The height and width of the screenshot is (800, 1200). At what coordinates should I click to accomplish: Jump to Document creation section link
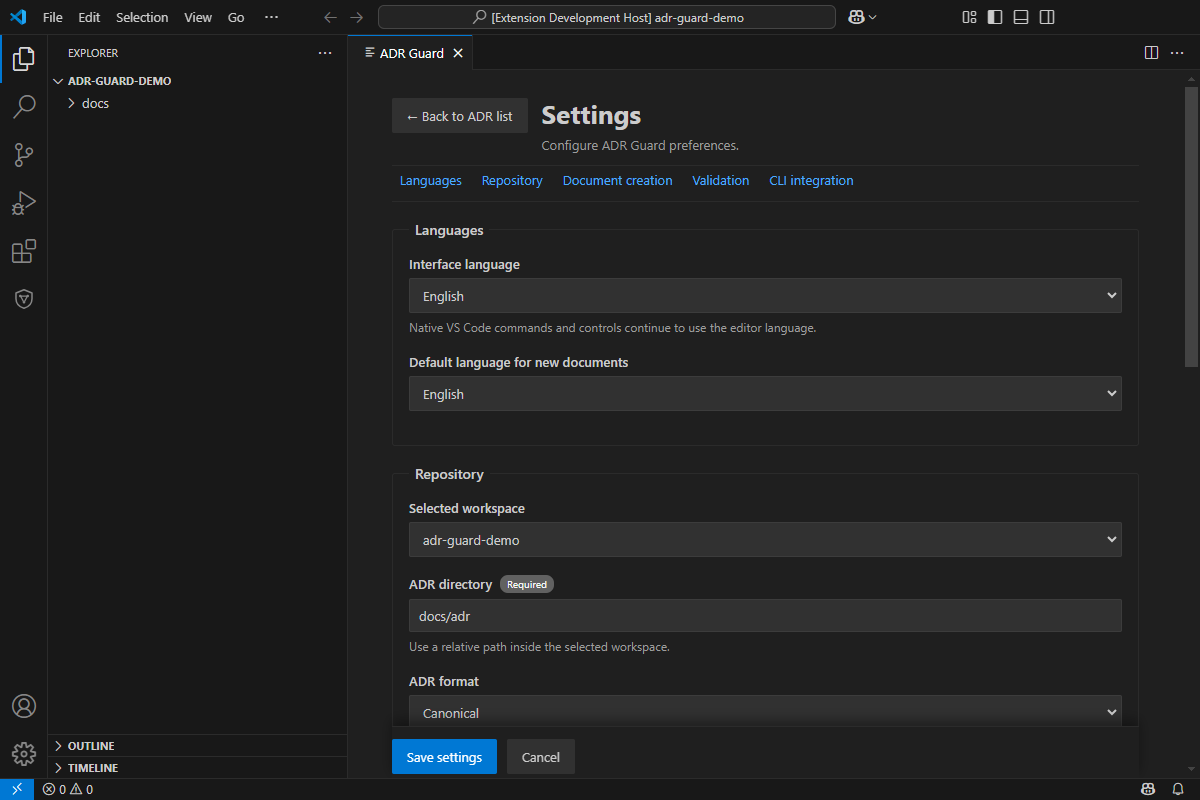point(618,181)
